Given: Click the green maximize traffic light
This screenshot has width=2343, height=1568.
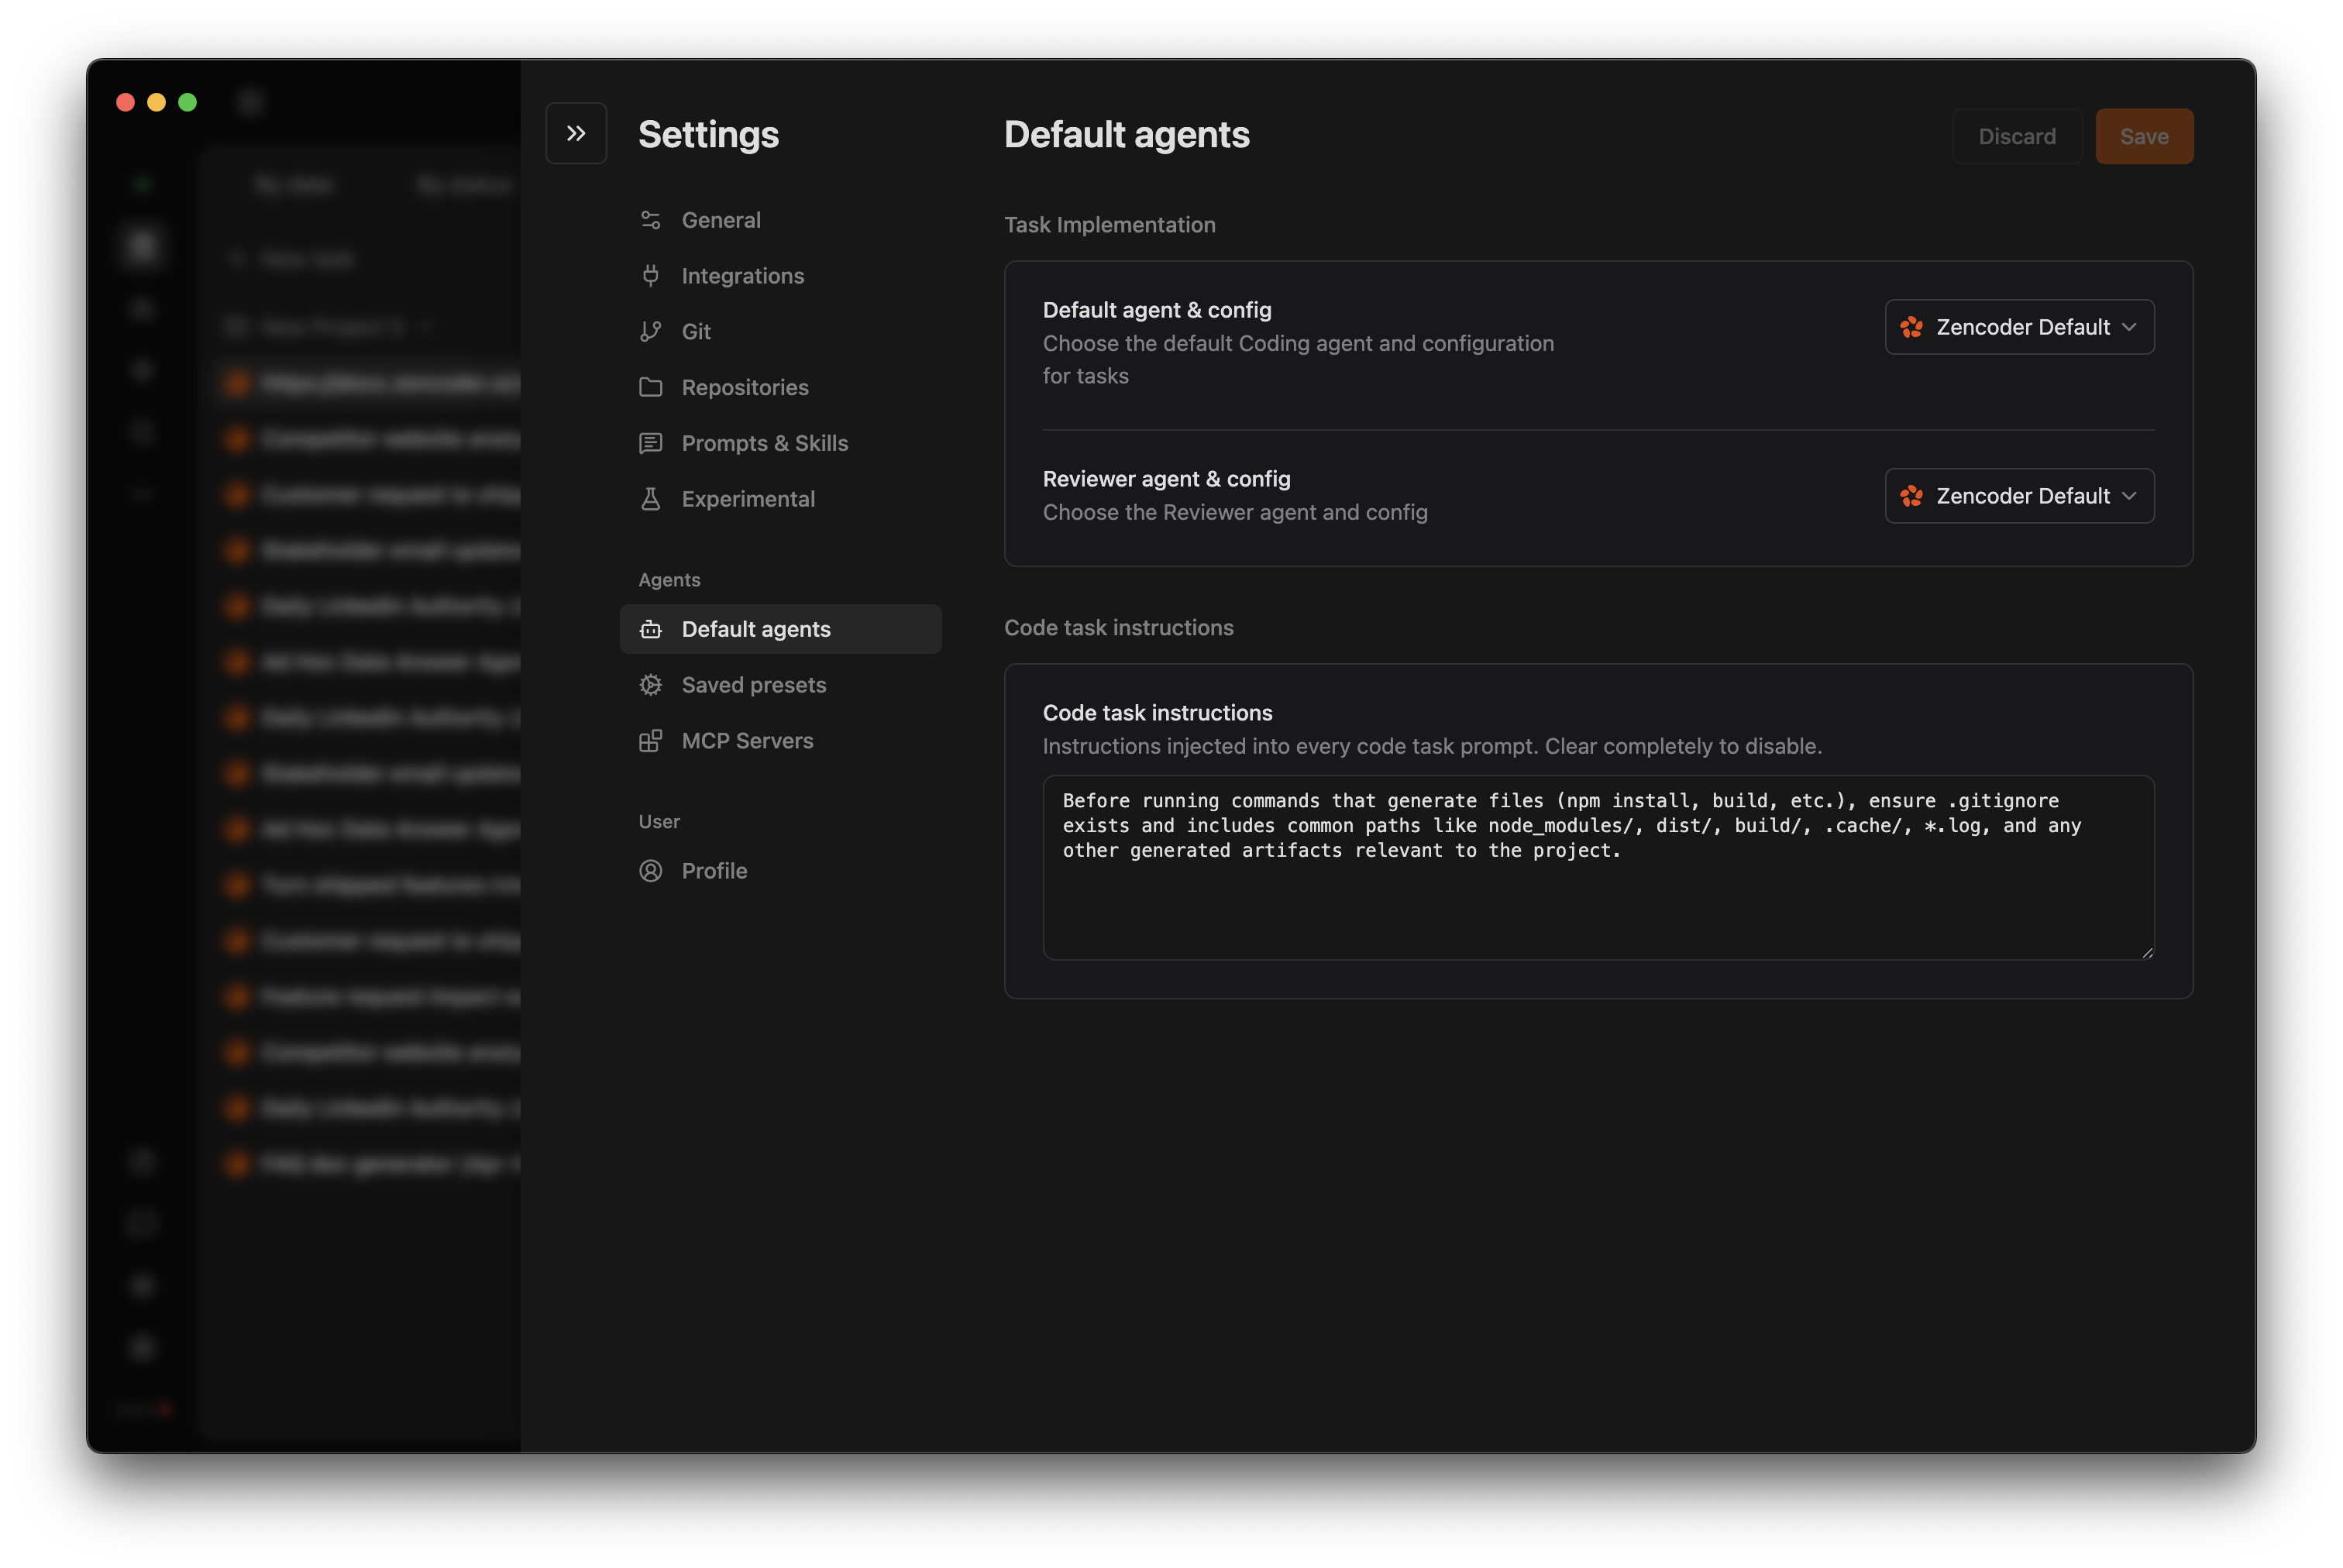Looking at the screenshot, I should (188, 102).
